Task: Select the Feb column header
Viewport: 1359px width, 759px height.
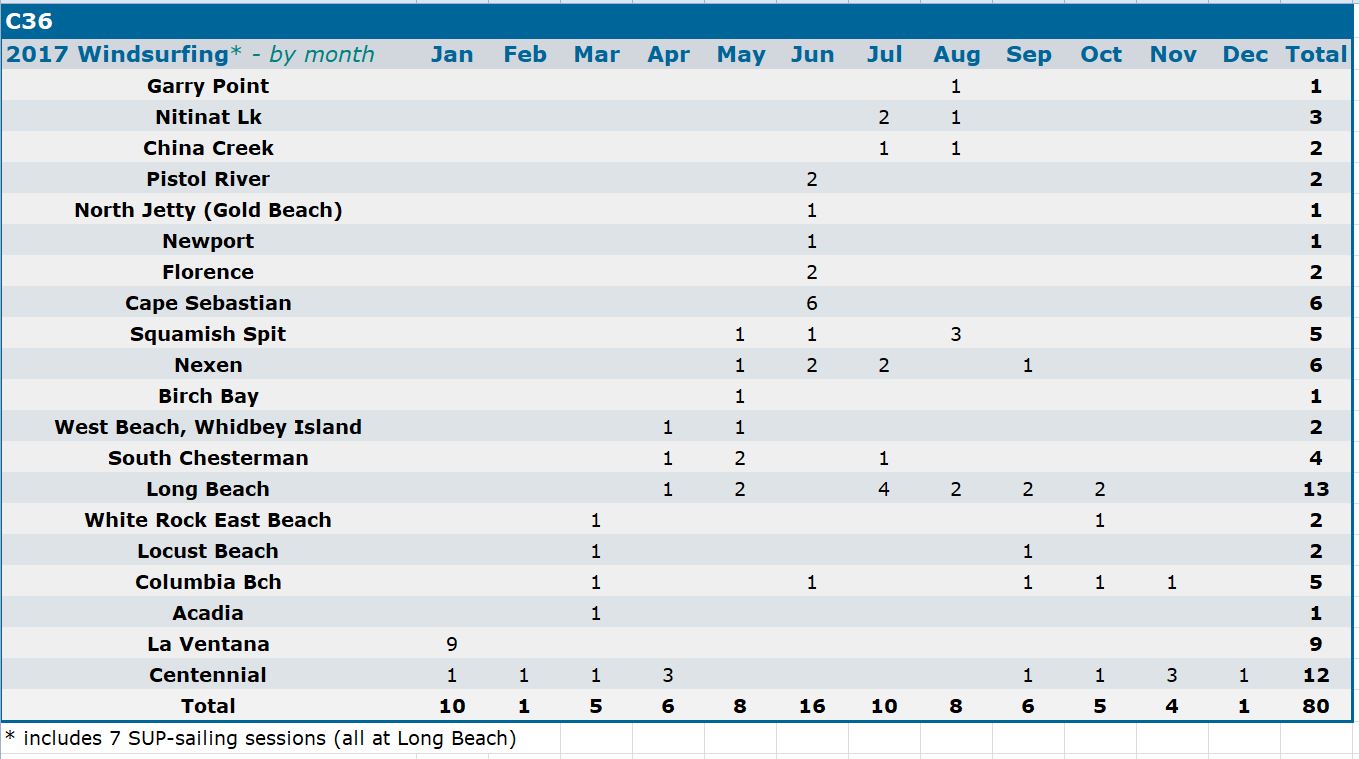Action: 524,54
